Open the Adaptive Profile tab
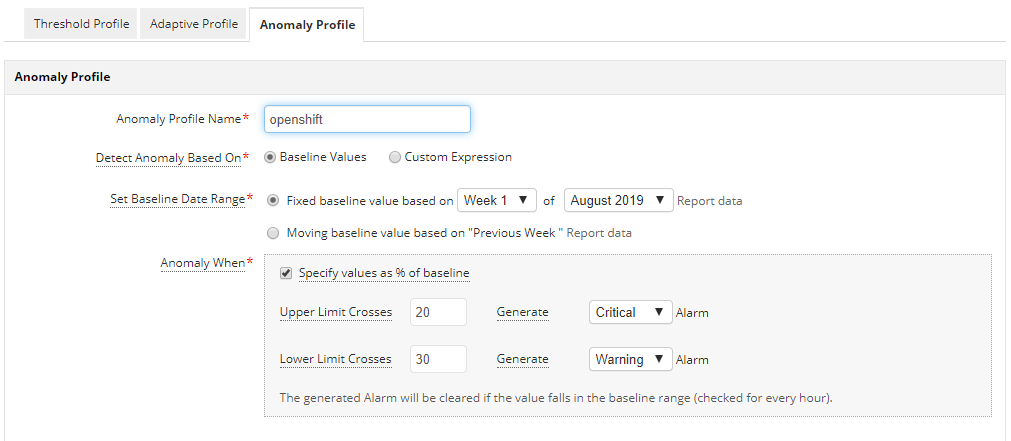Image resolution: width=1011 pixels, height=441 pixels. (194, 24)
